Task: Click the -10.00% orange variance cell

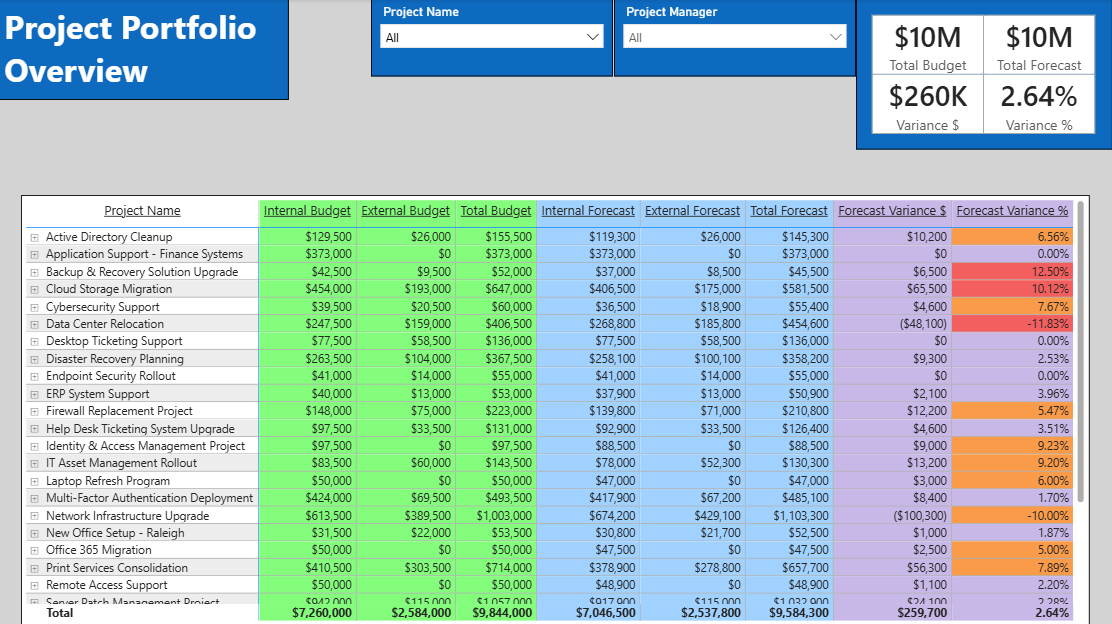Action: point(1012,516)
